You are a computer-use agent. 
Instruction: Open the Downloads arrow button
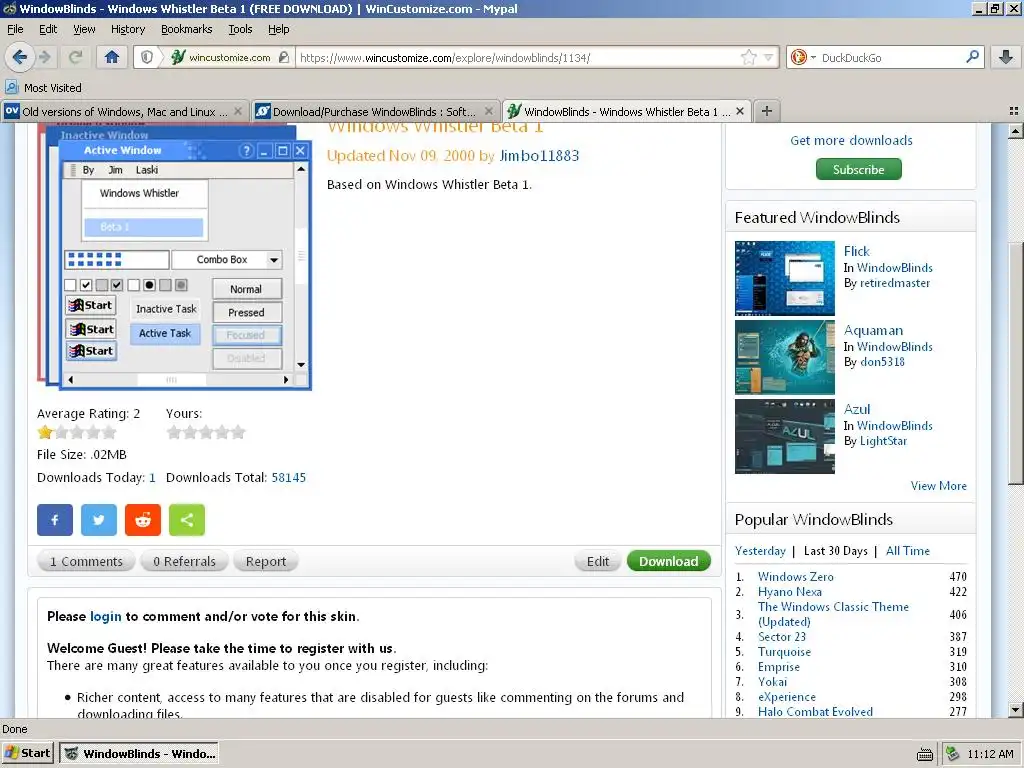point(1006,57)
